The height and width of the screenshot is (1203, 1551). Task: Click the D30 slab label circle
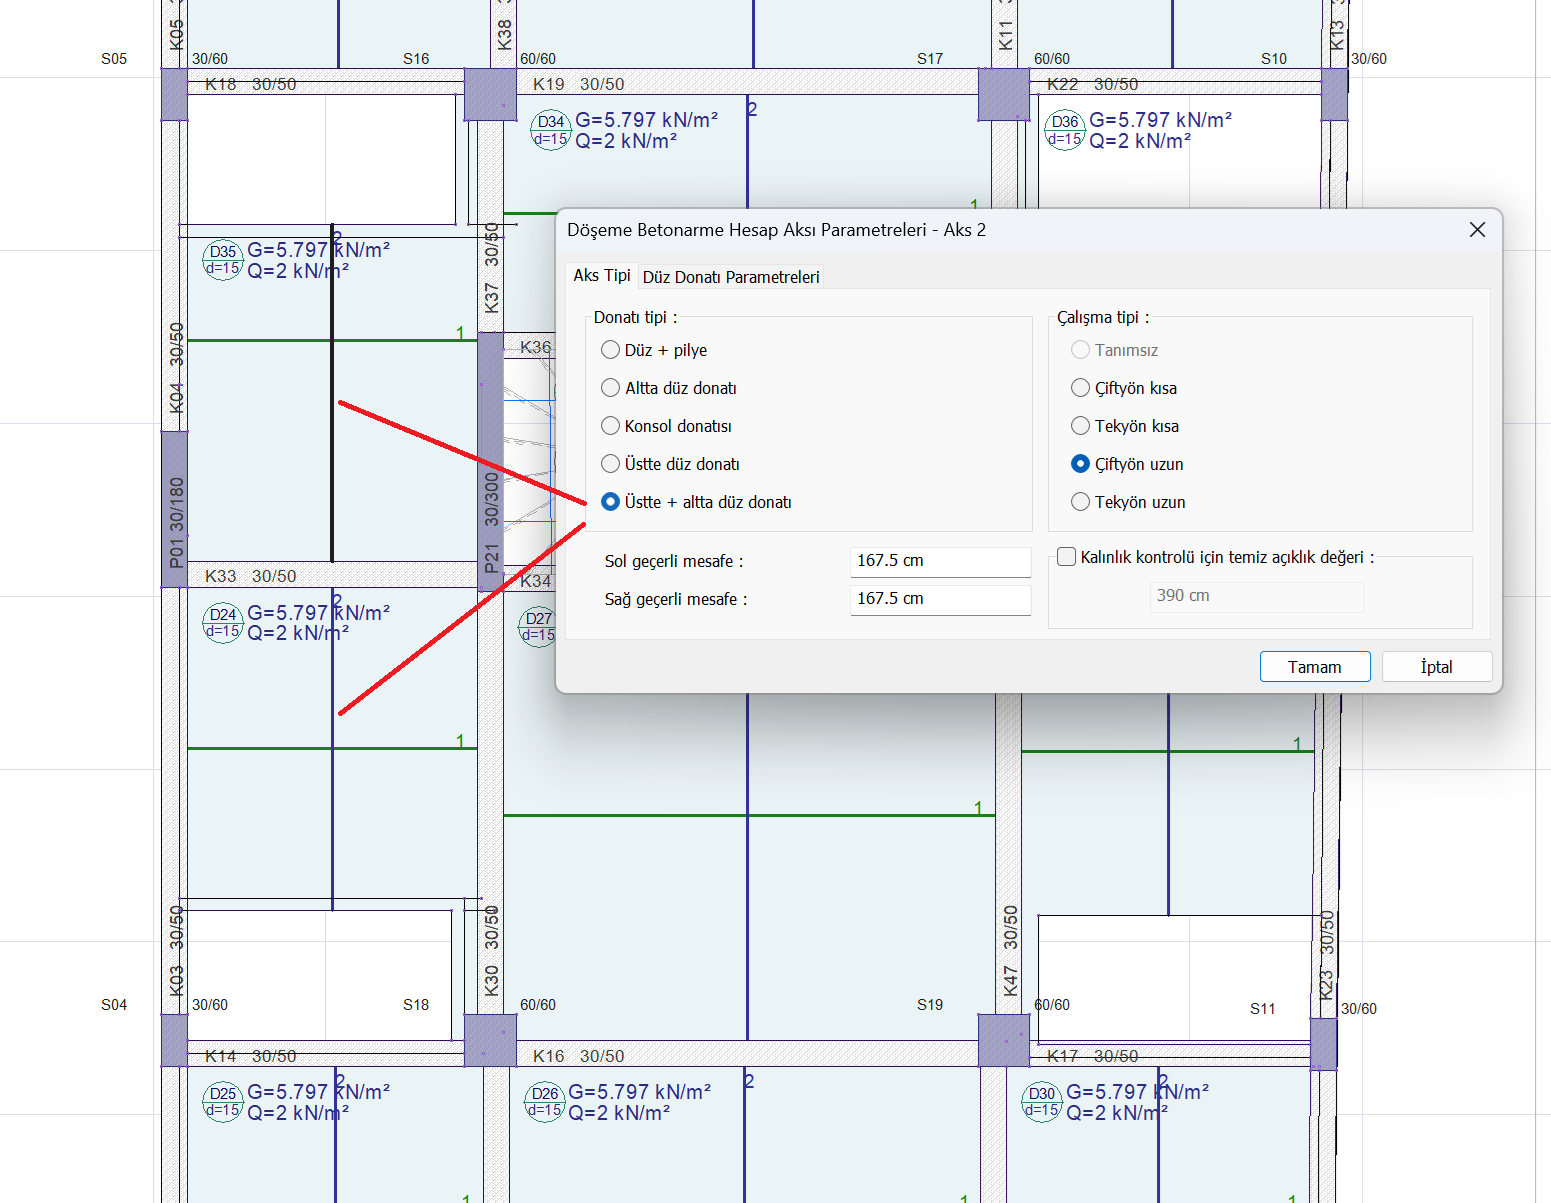[1042, 1102]
